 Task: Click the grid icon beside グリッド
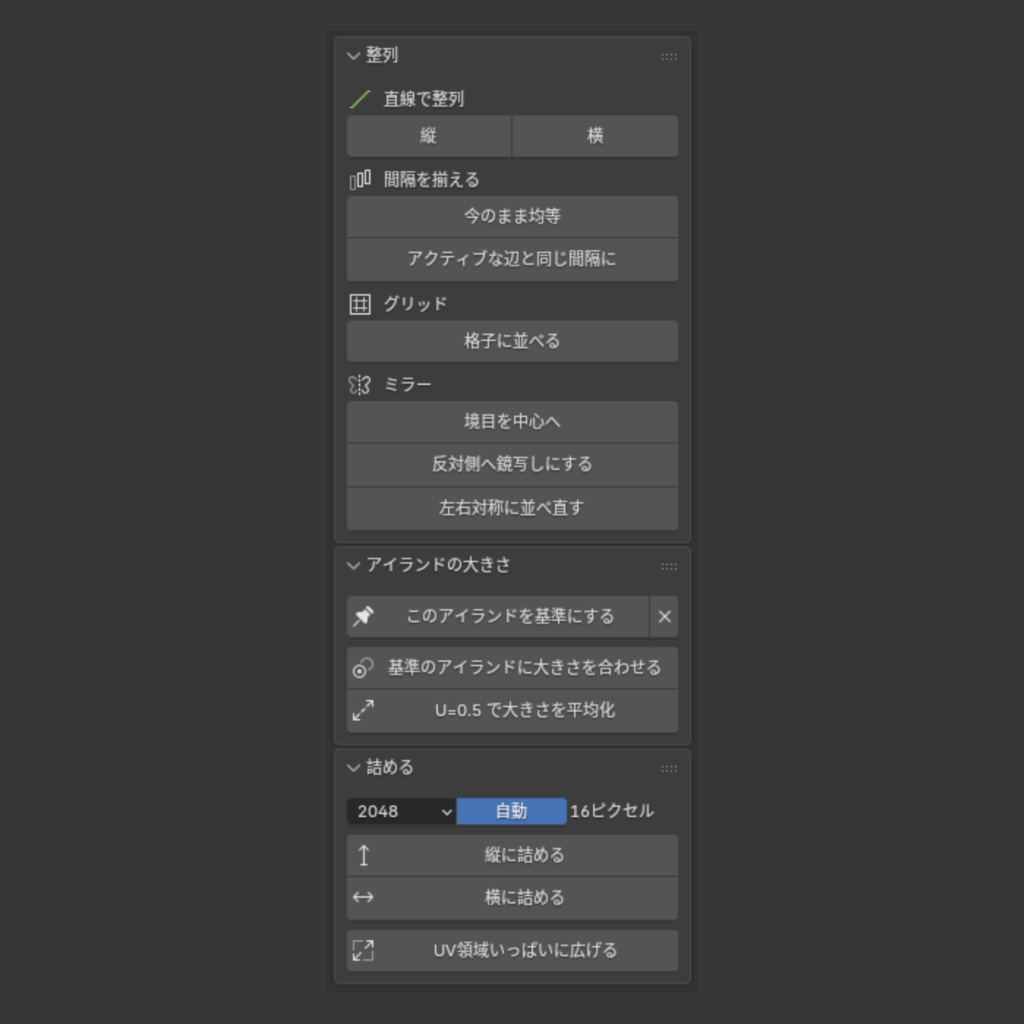[360, 304]
